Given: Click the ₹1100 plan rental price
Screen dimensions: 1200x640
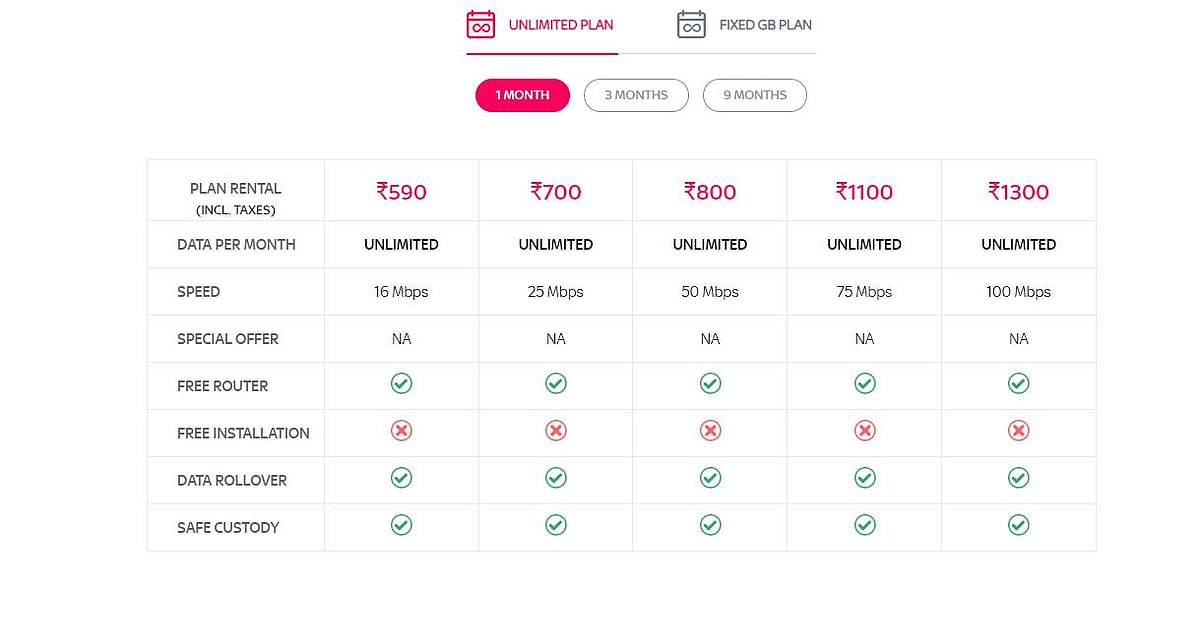Looking at the screenshot, I should click(864, 190).
